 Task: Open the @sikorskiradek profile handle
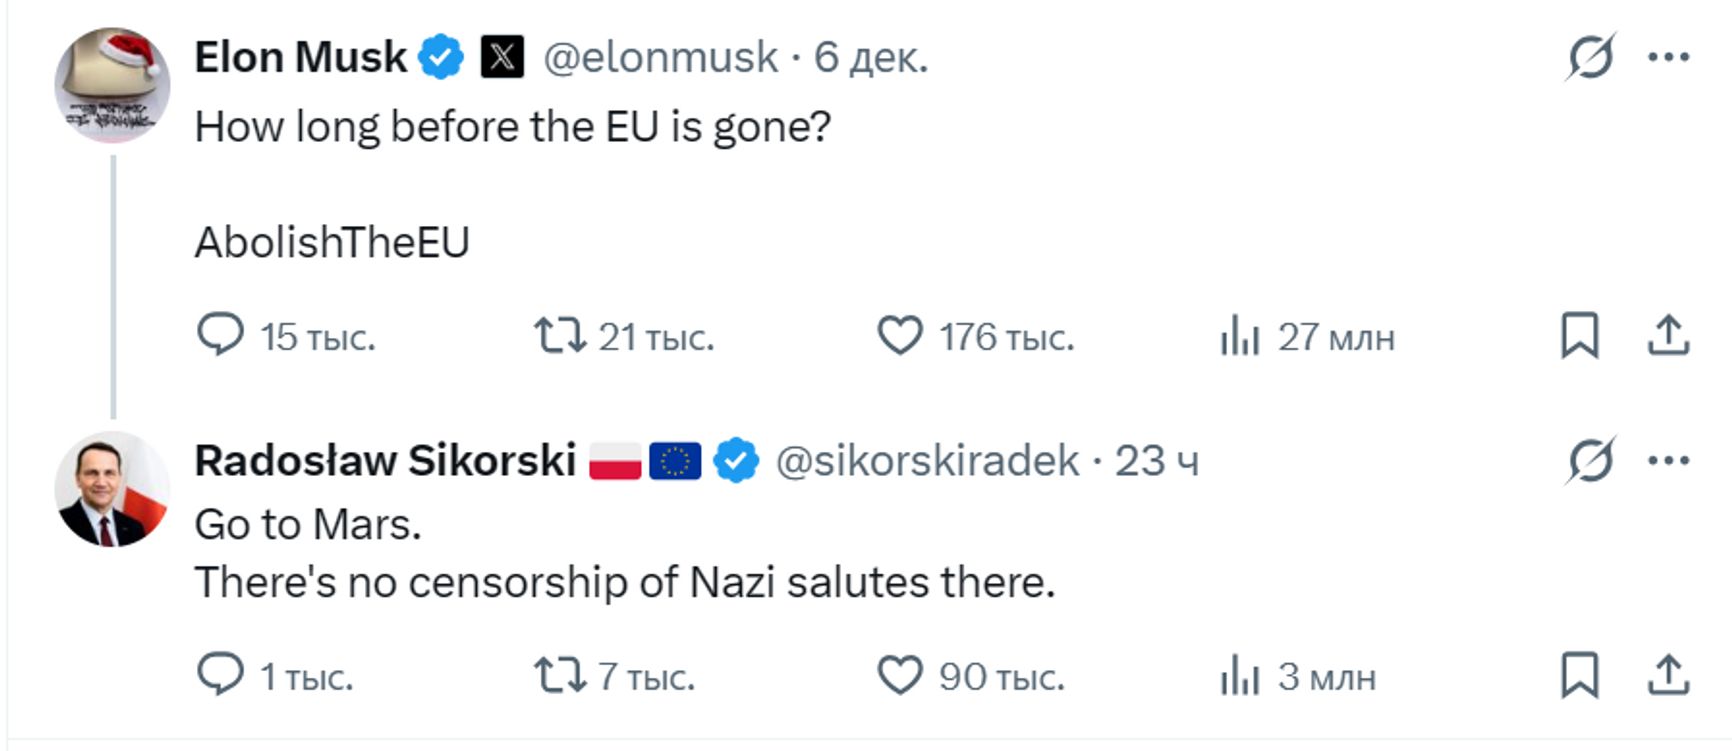(x=927, y=461)
